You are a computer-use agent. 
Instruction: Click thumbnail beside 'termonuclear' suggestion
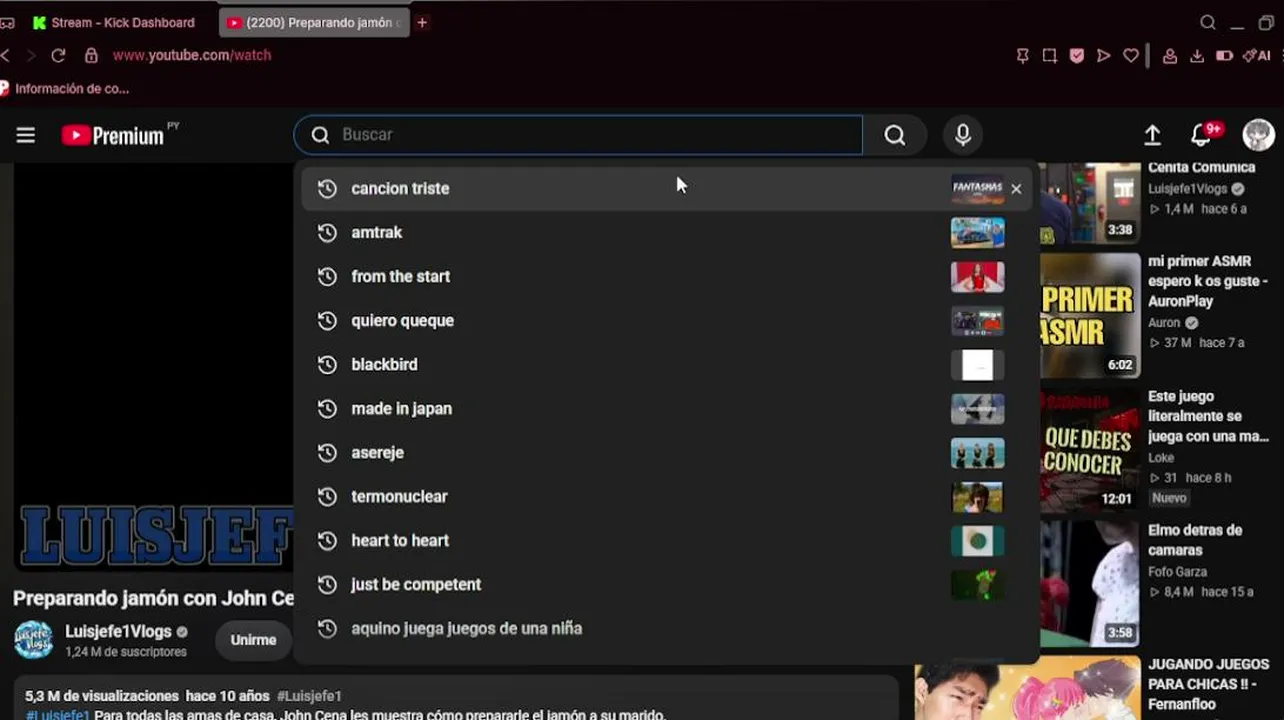click(x=977, y=497)
